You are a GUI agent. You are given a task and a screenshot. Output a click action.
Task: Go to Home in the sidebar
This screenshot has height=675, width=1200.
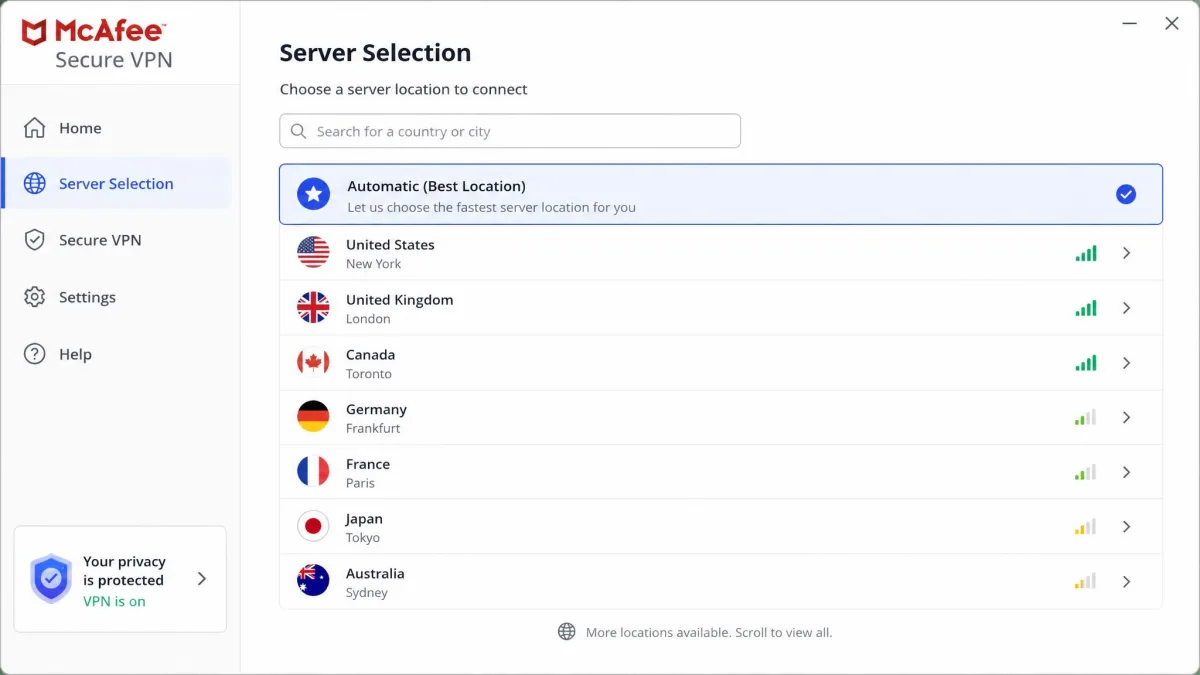tap(117, 128)
